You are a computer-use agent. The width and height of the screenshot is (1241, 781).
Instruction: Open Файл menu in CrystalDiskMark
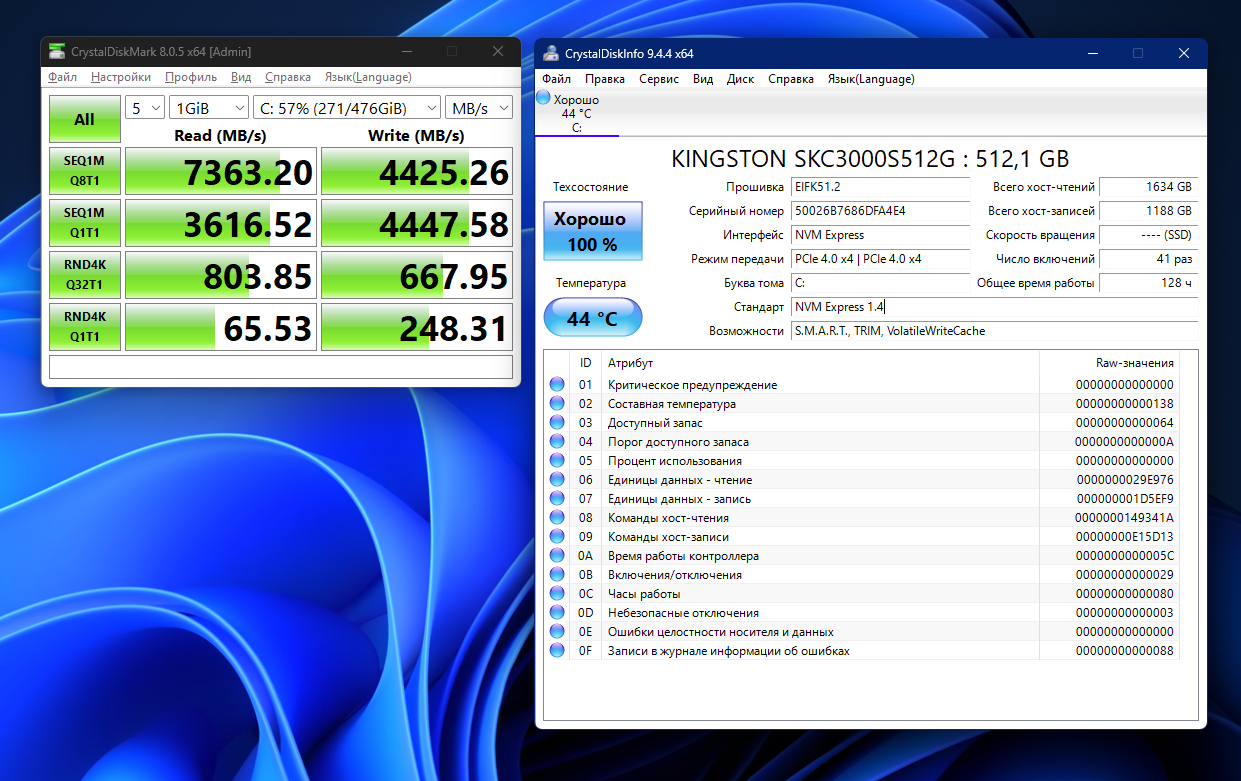[62, 77]
